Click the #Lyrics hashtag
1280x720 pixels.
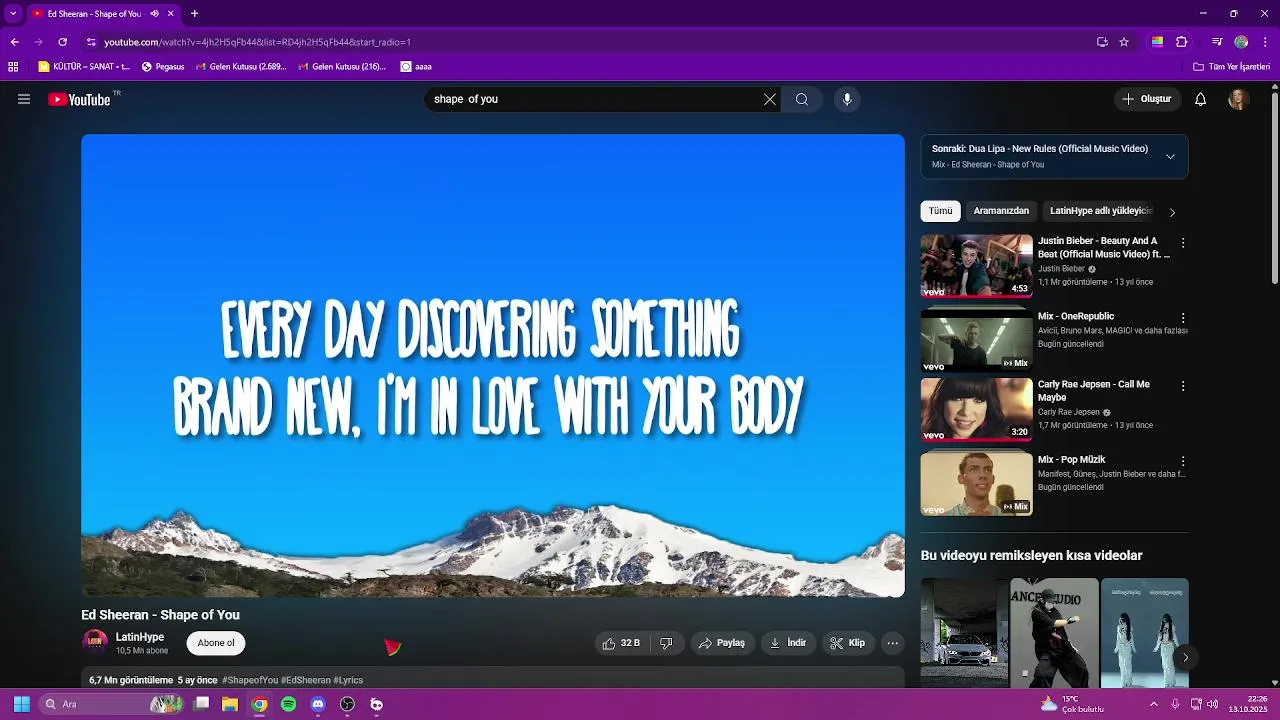coord(348,680)
